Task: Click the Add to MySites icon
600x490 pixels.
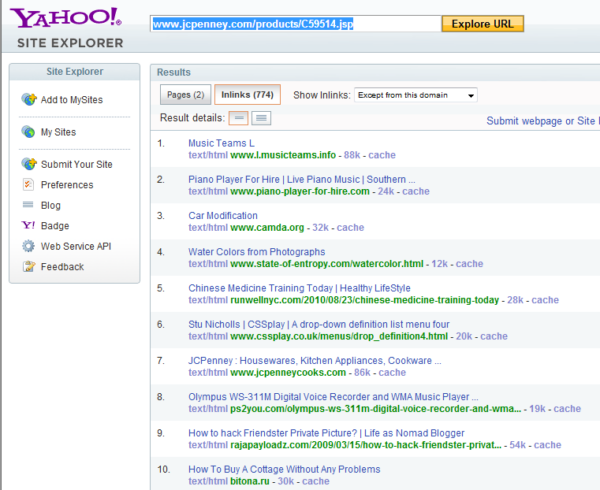Action: [x=29, y=100]
